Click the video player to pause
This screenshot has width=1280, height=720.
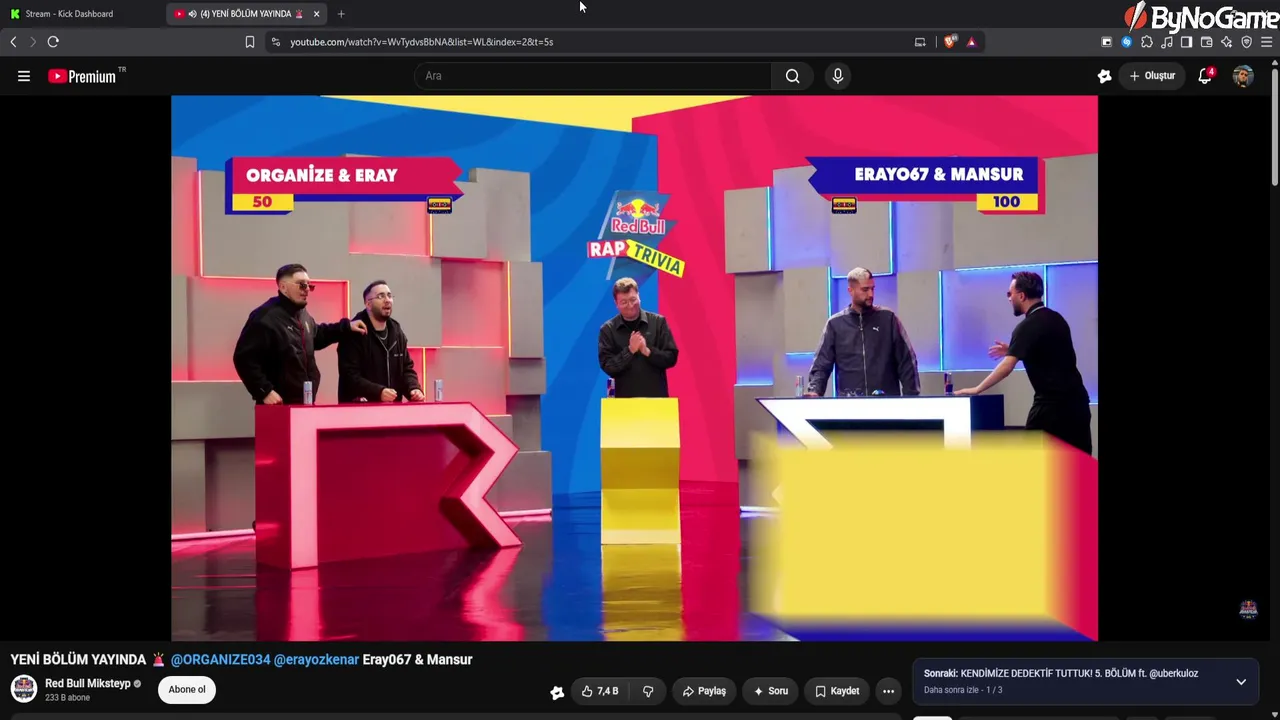pos(634,368)
